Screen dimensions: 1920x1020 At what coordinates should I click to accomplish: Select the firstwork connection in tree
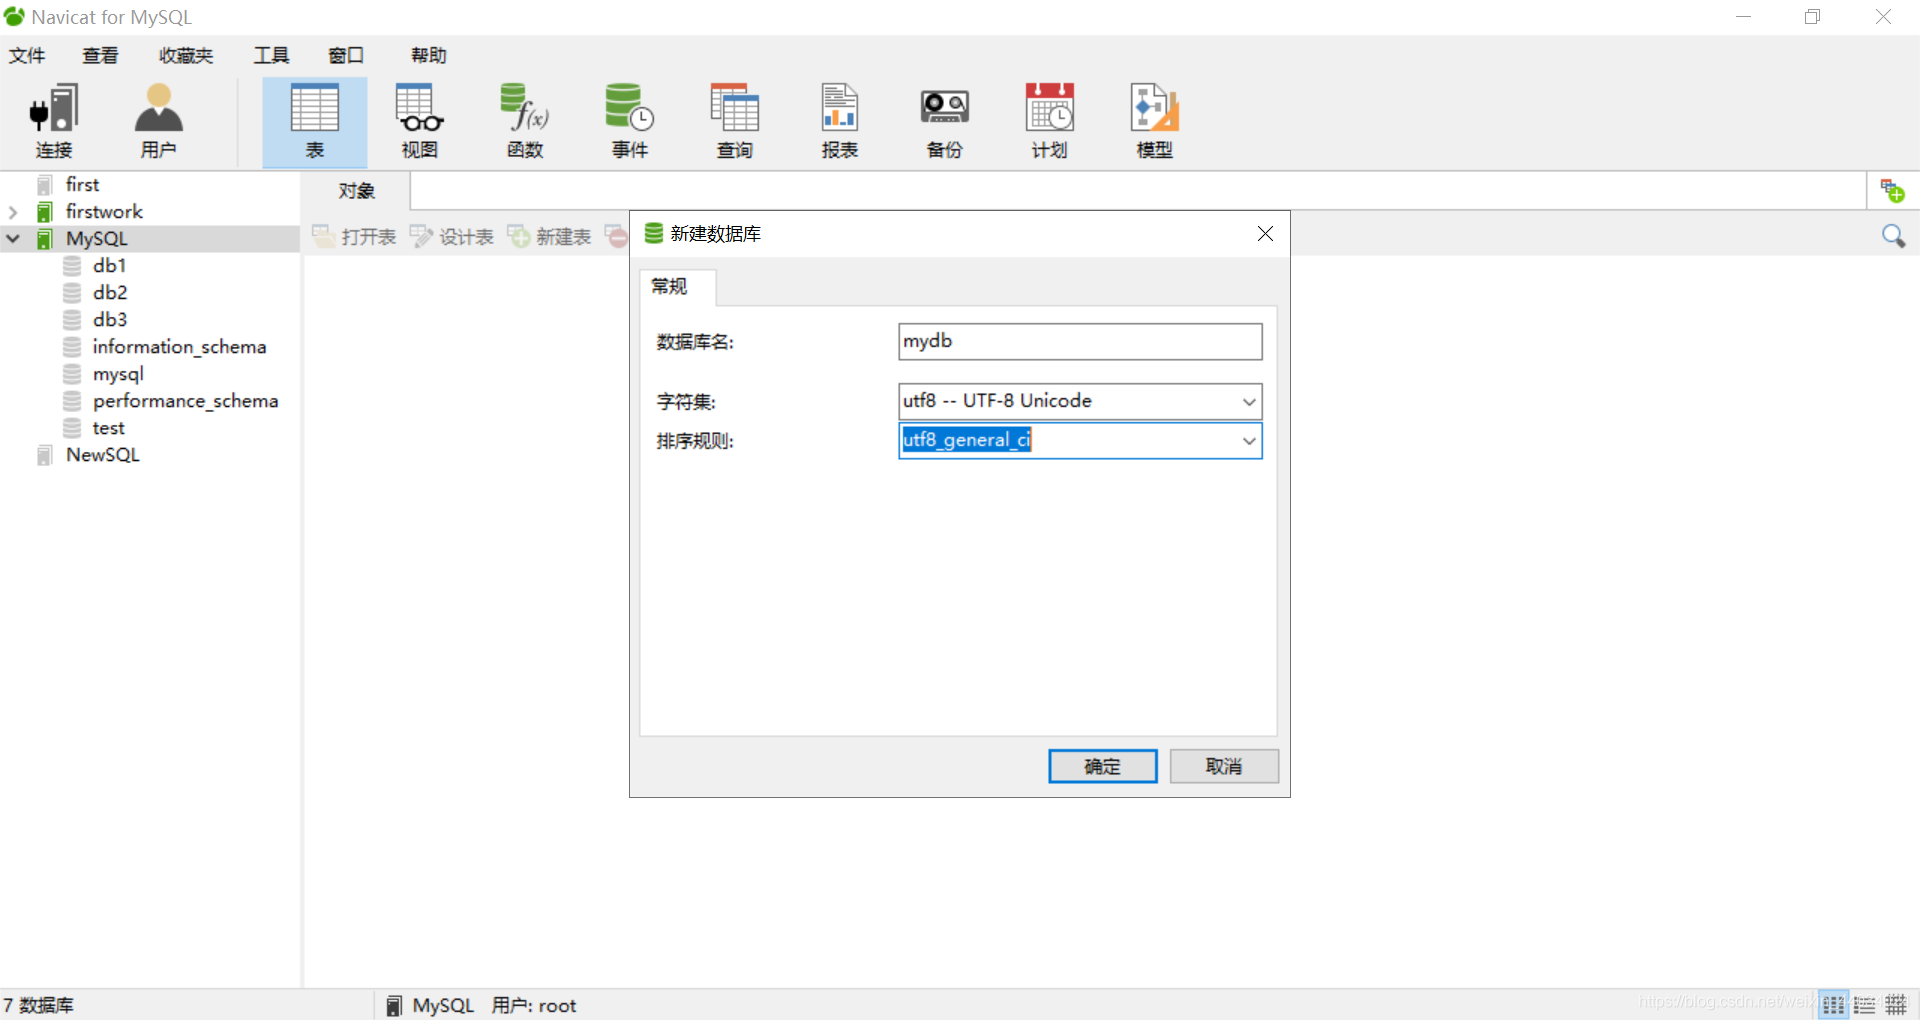click(x=104, y=212)
